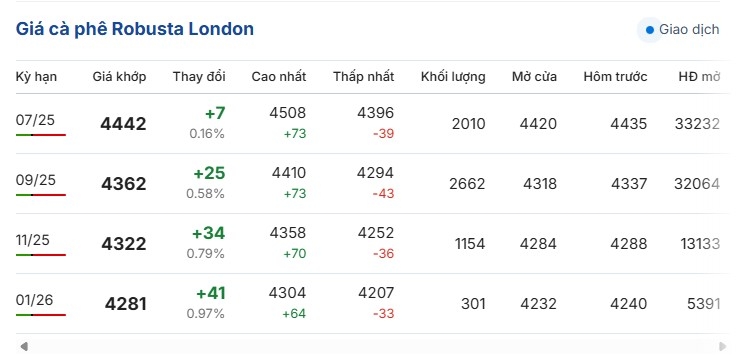Click the horizontal scrollbar track
The image size is (746, 363).
(x=373, y=346)
